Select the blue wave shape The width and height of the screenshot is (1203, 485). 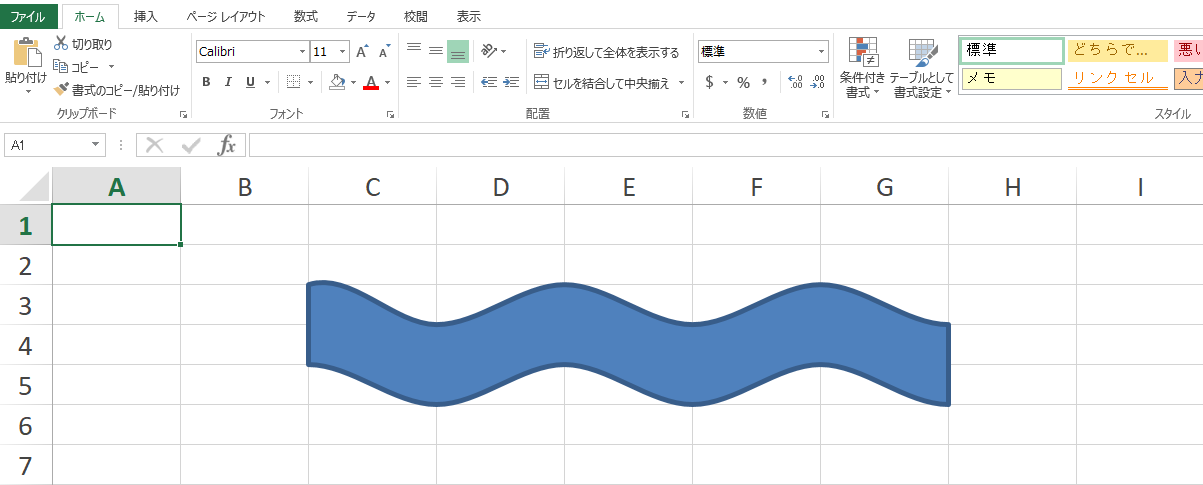[x=628, y=345]
